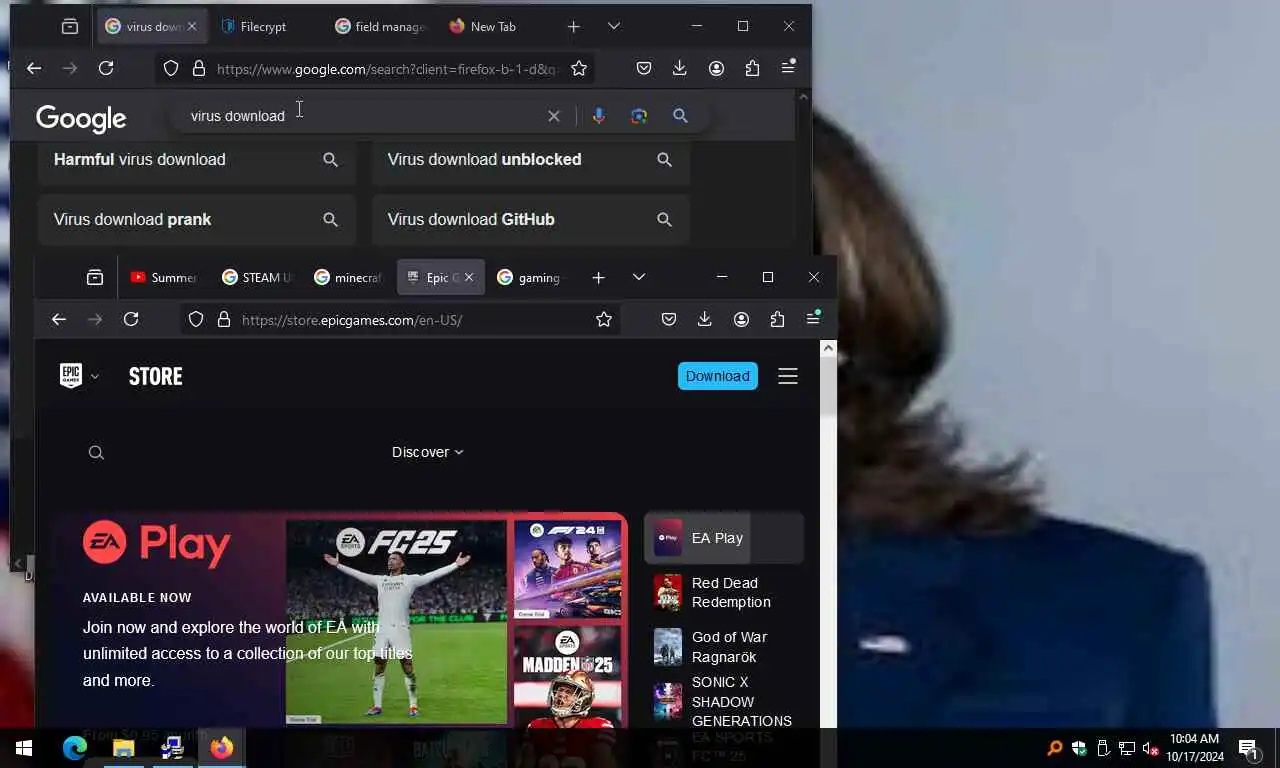Screen dimensions: 1280x768
Task: Expand the Discover dropdown
Action: (x=427, y=452)
